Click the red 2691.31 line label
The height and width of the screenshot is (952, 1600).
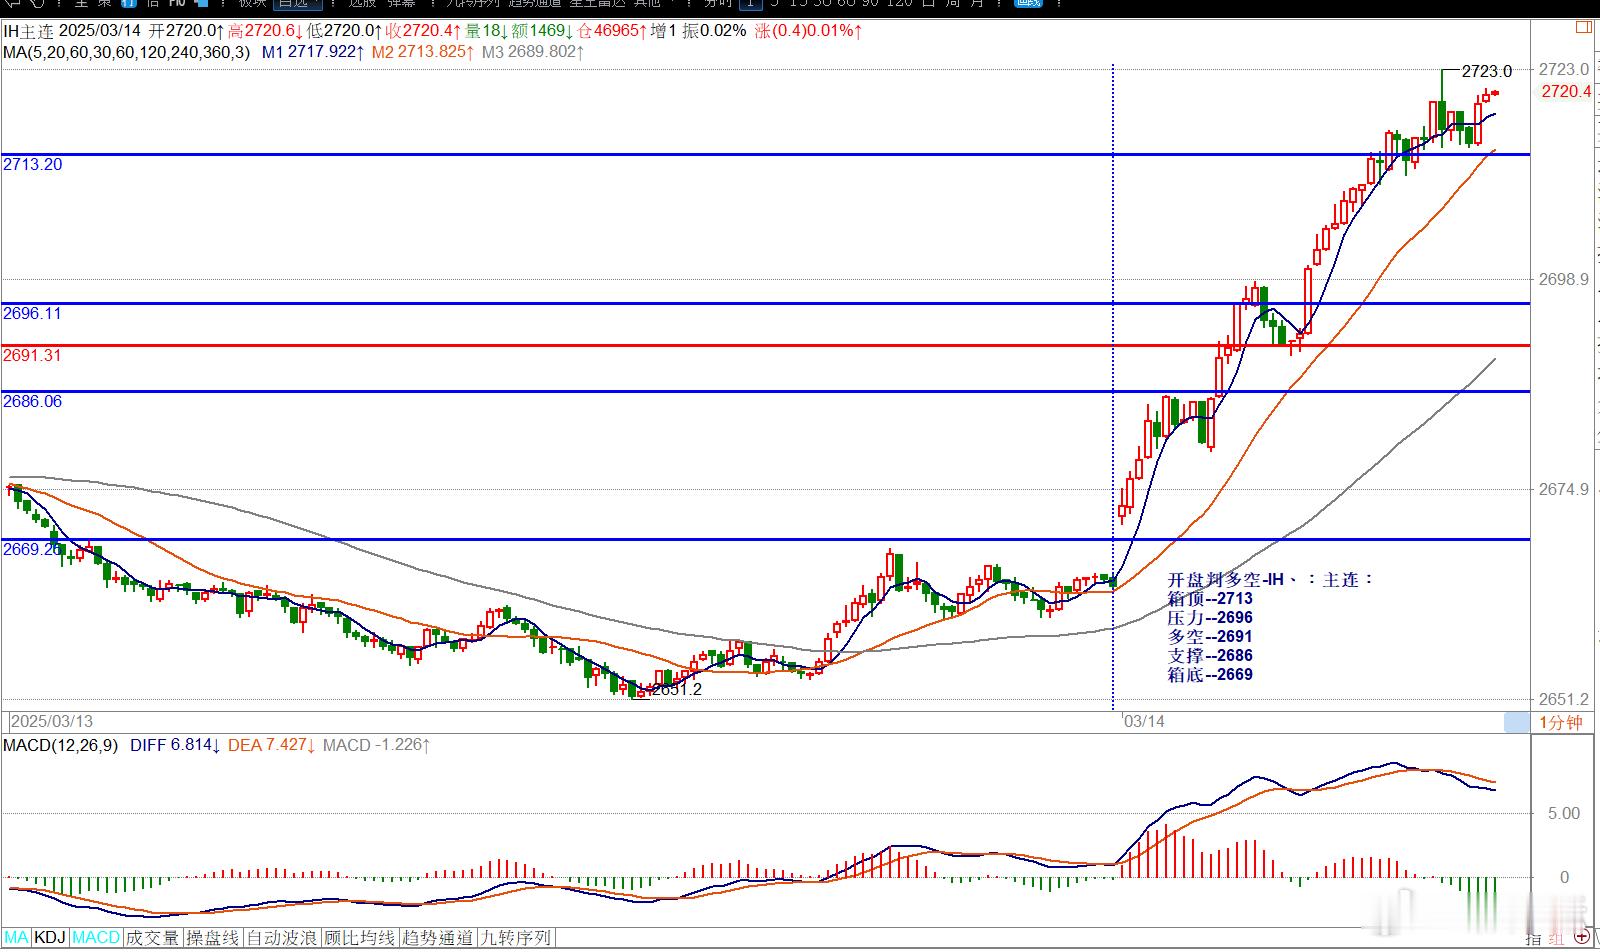[x=32, y=355]
